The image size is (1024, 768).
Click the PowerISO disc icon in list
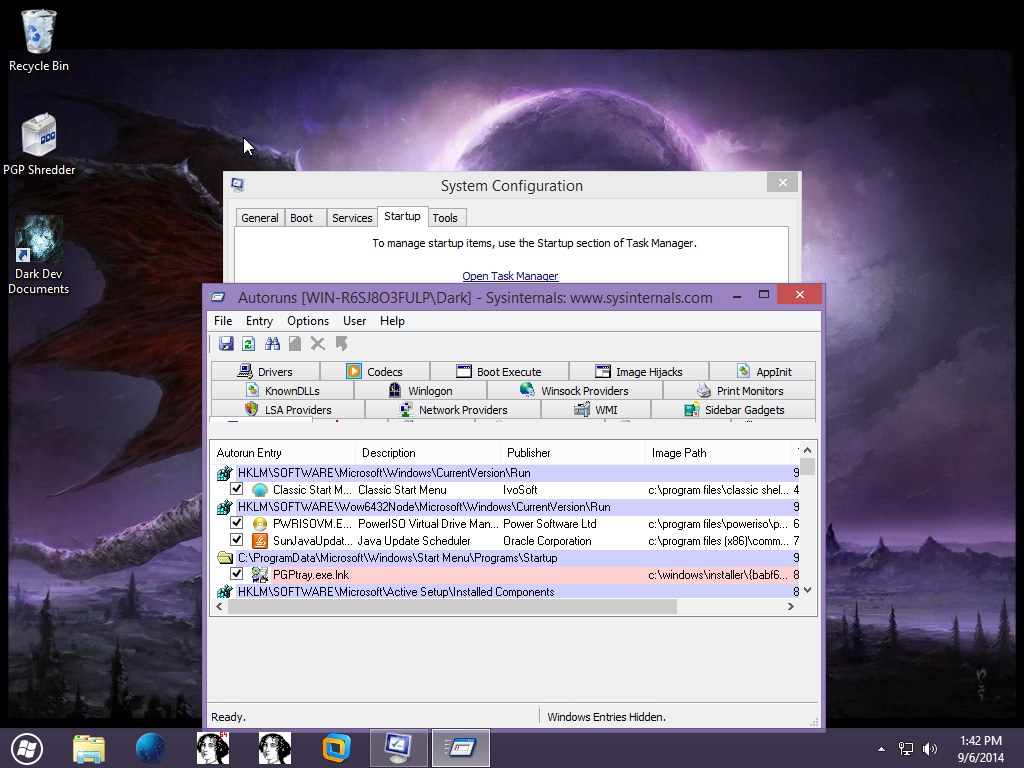pyautogui.click(x=260, y=524)
